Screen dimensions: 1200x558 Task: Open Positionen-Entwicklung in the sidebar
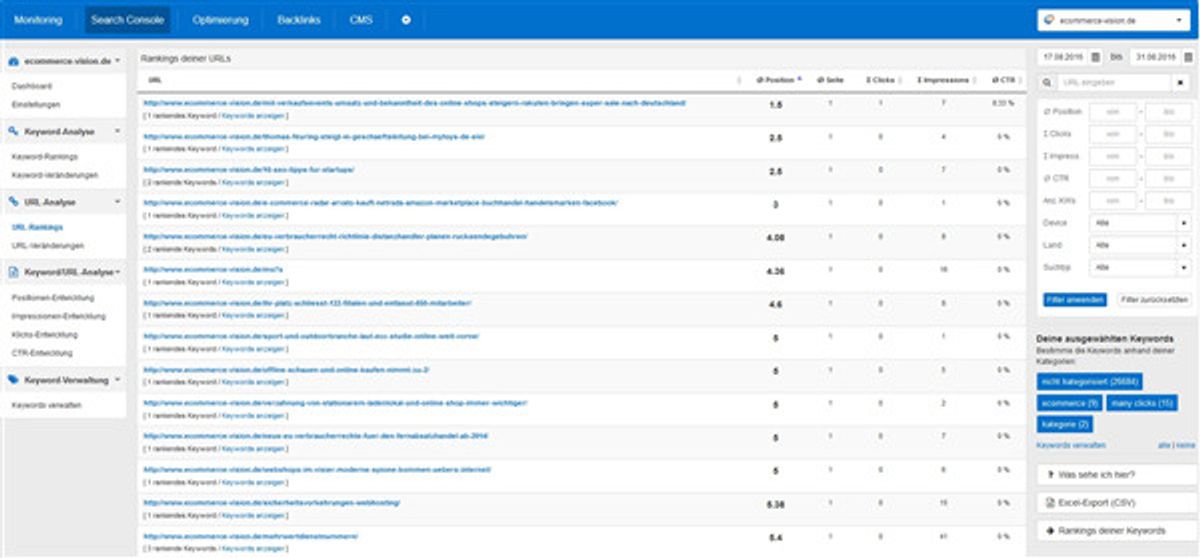coord(52,298)
